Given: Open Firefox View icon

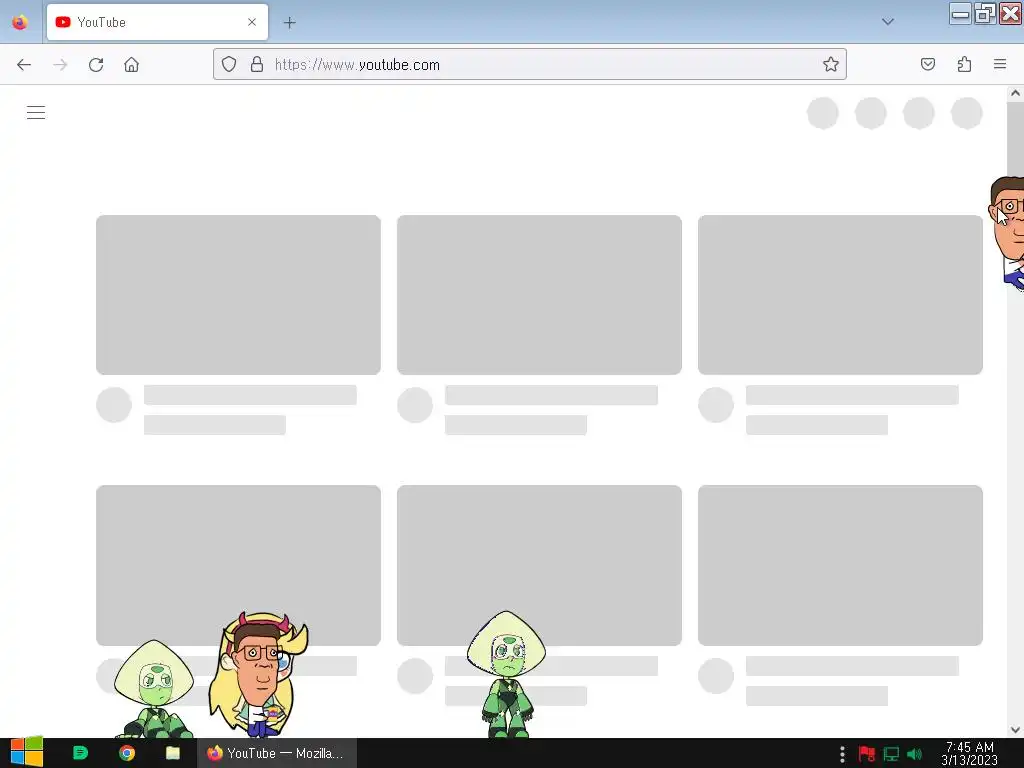Looking at the screenshot, I should coord(20,22).
